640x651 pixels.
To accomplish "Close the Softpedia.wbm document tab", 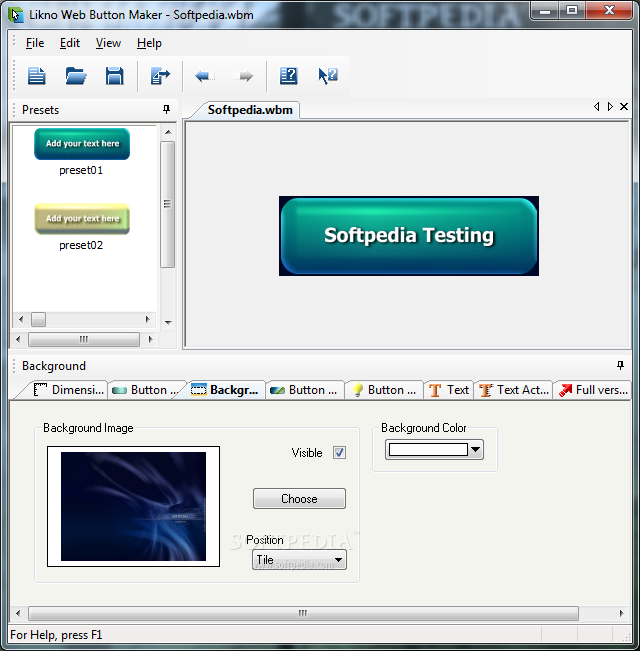I will point(623,107).
